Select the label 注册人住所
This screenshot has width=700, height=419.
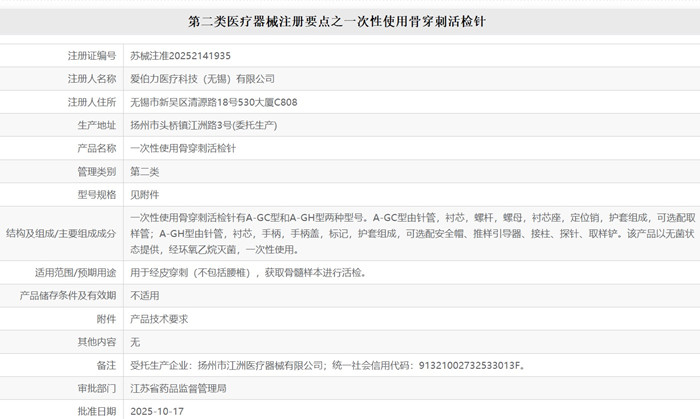click(x=92, y=102)
